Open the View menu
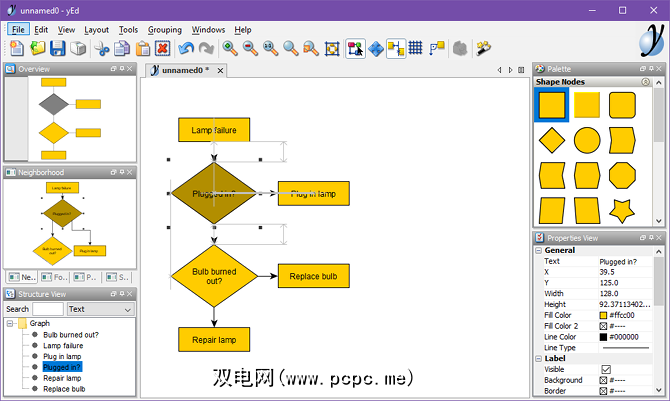Viewport: 670px width, 401px height. click(66, 29)
